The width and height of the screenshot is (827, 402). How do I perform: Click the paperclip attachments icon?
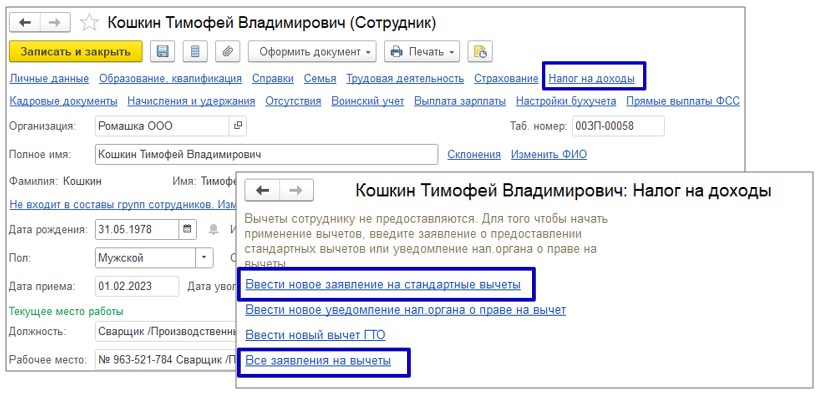[x=228, y=51]
